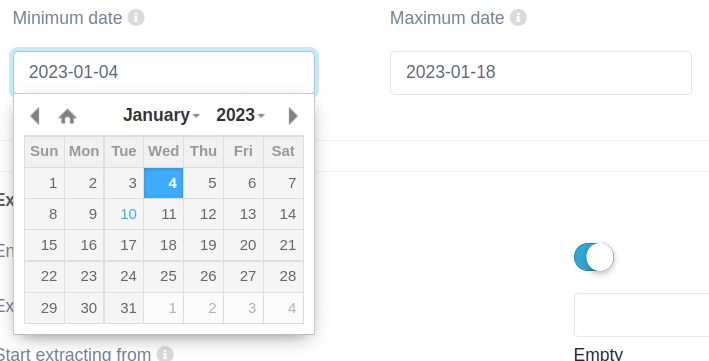
Task: Pick Saturday January 28
Action: point(284,276)
